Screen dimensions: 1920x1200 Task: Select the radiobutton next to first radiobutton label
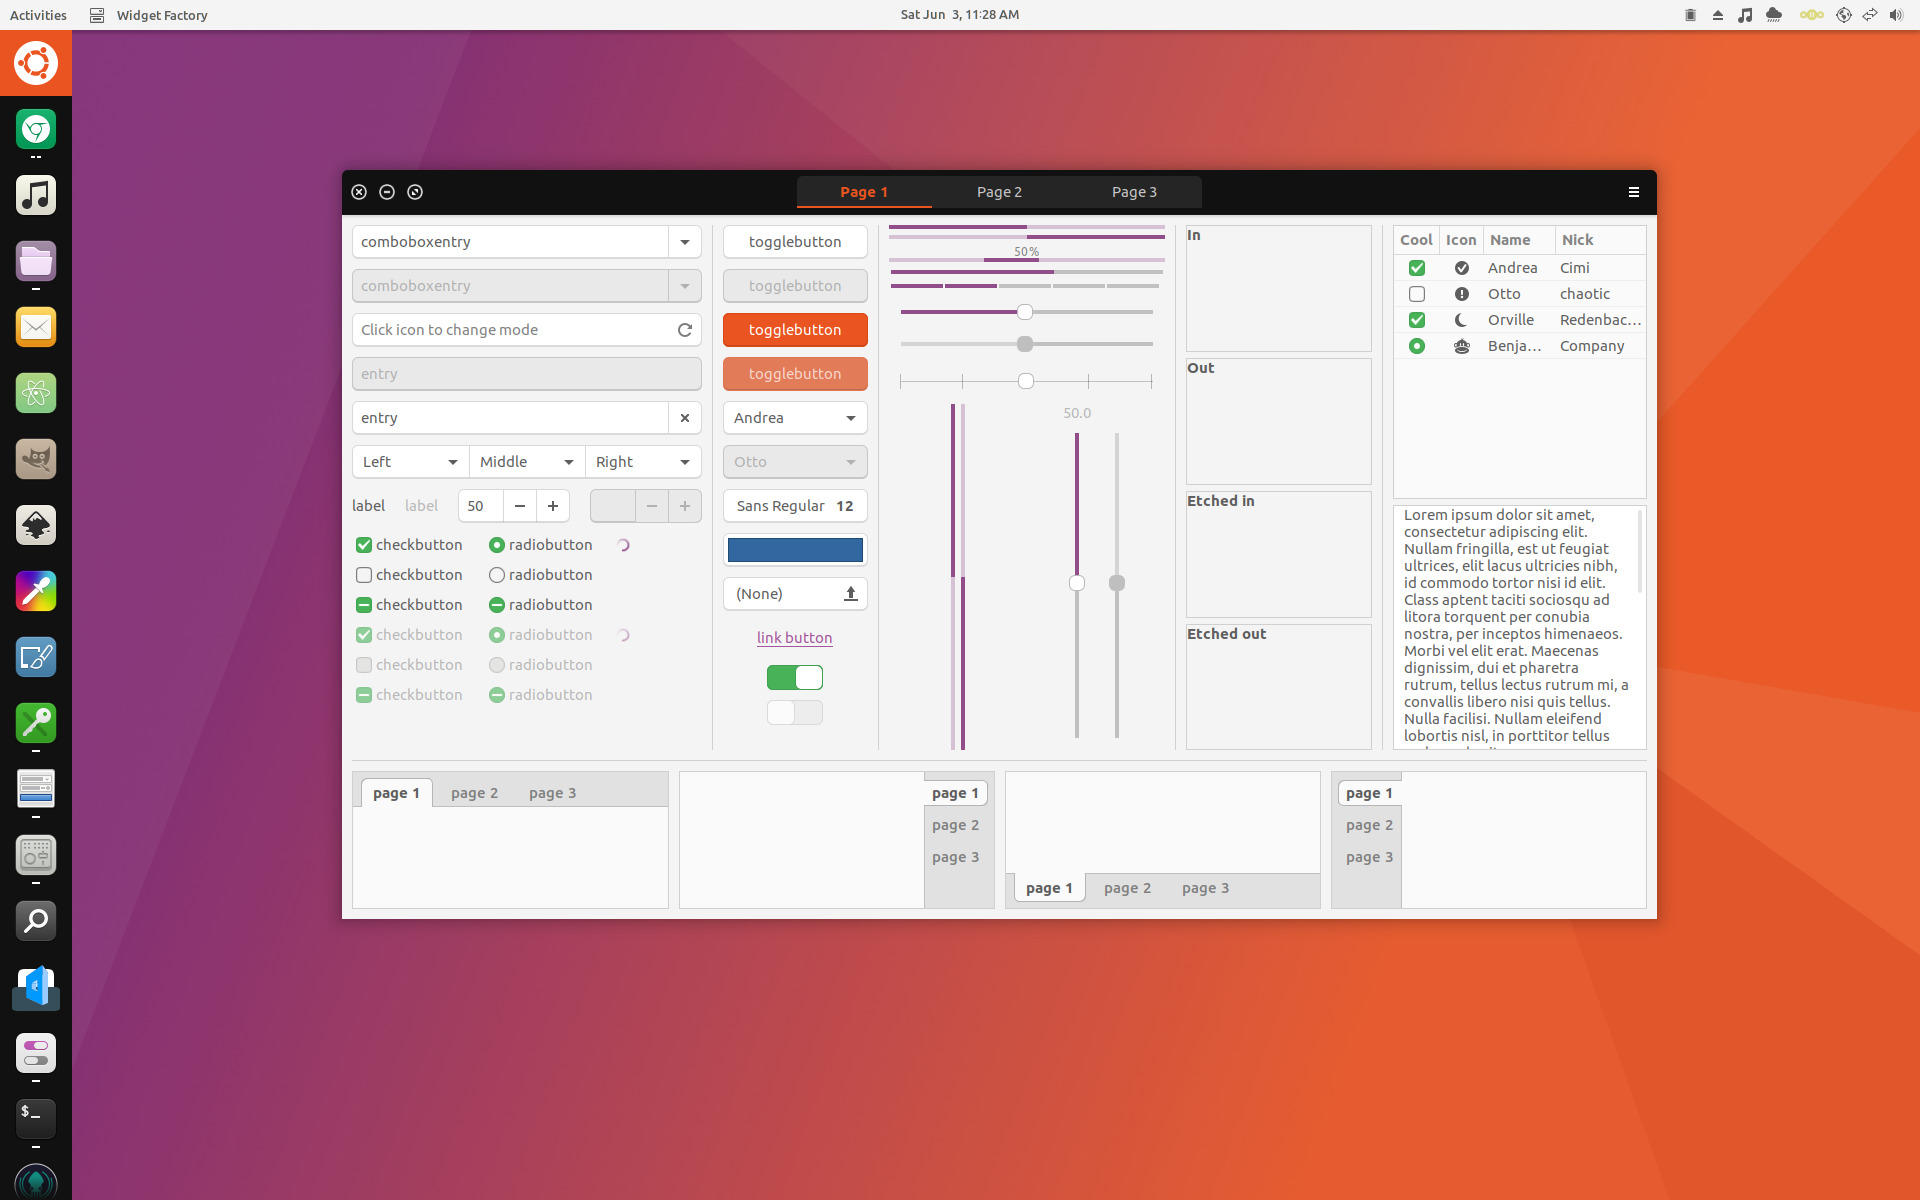pyautogui.click(x=493, y=543)
